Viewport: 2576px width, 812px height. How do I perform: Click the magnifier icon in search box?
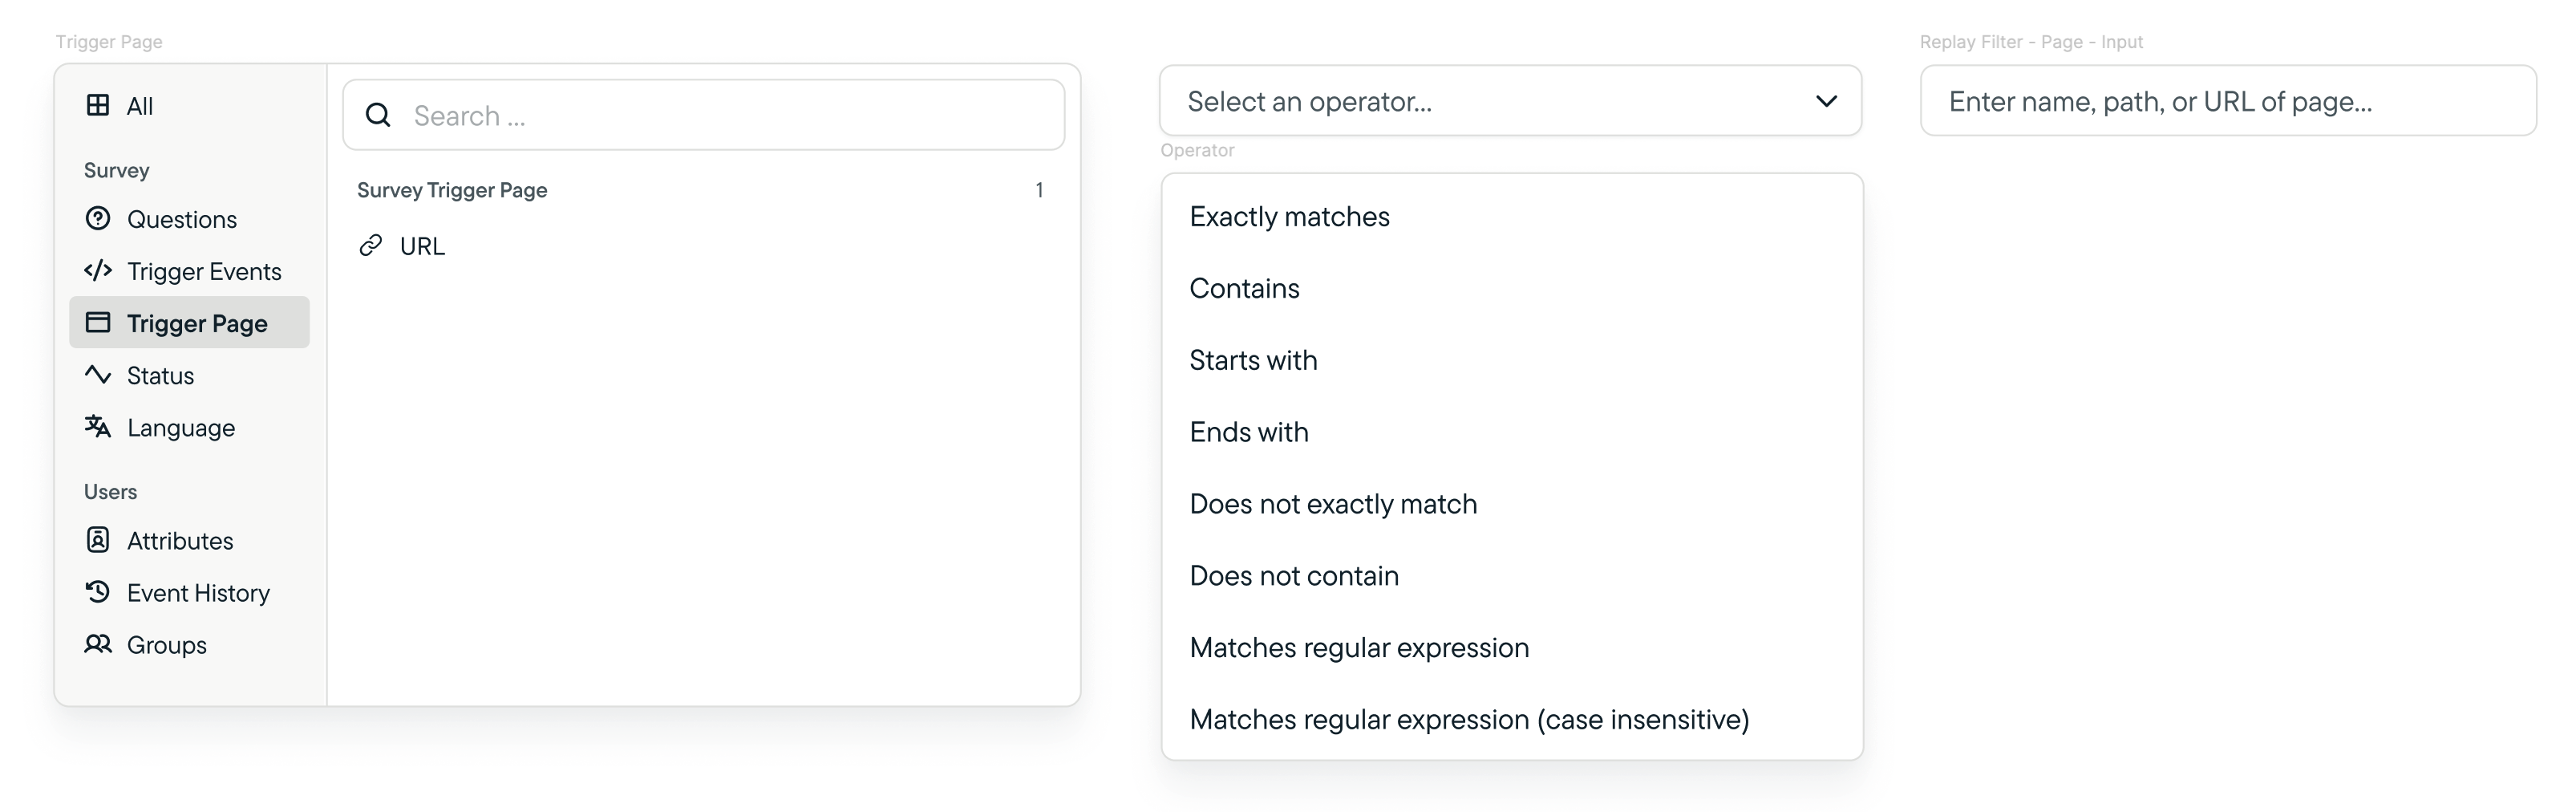pyautogui.click(x=378, y=115)
